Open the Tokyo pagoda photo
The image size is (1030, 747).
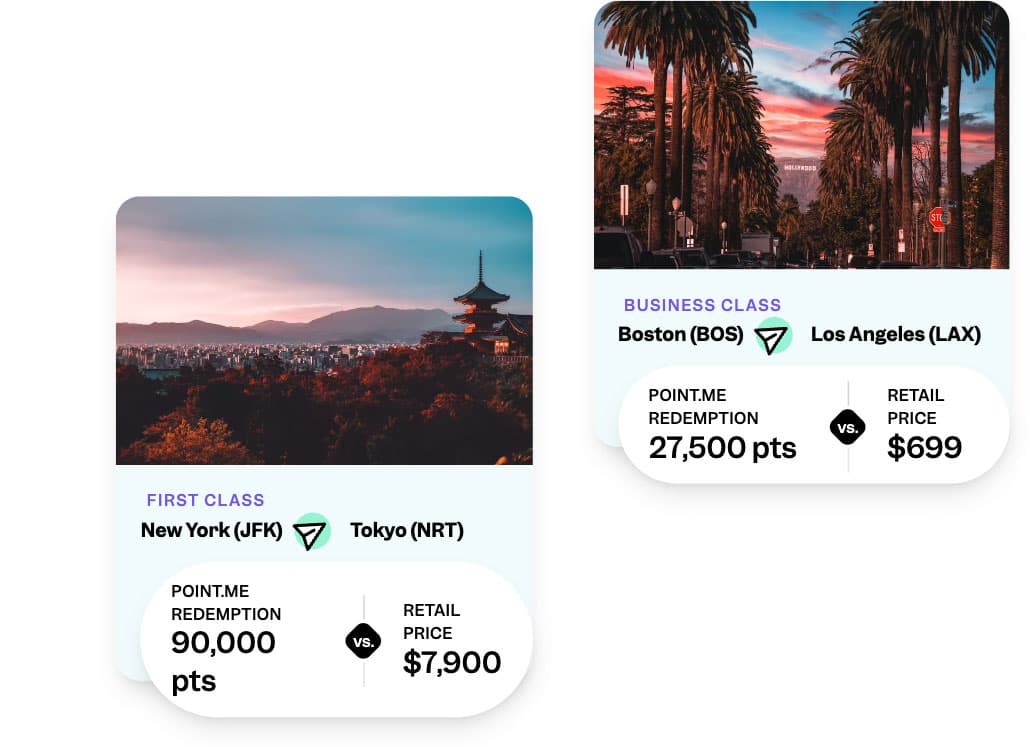[x=324, y=330]
